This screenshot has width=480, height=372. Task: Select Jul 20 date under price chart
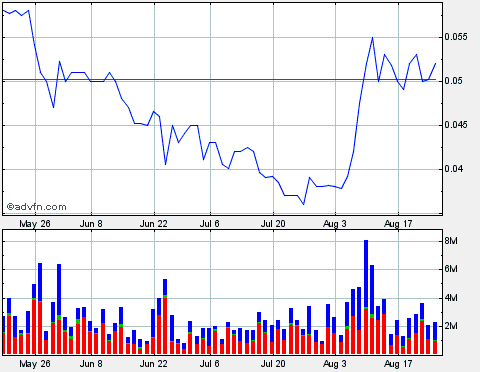[x=273, y=224]
